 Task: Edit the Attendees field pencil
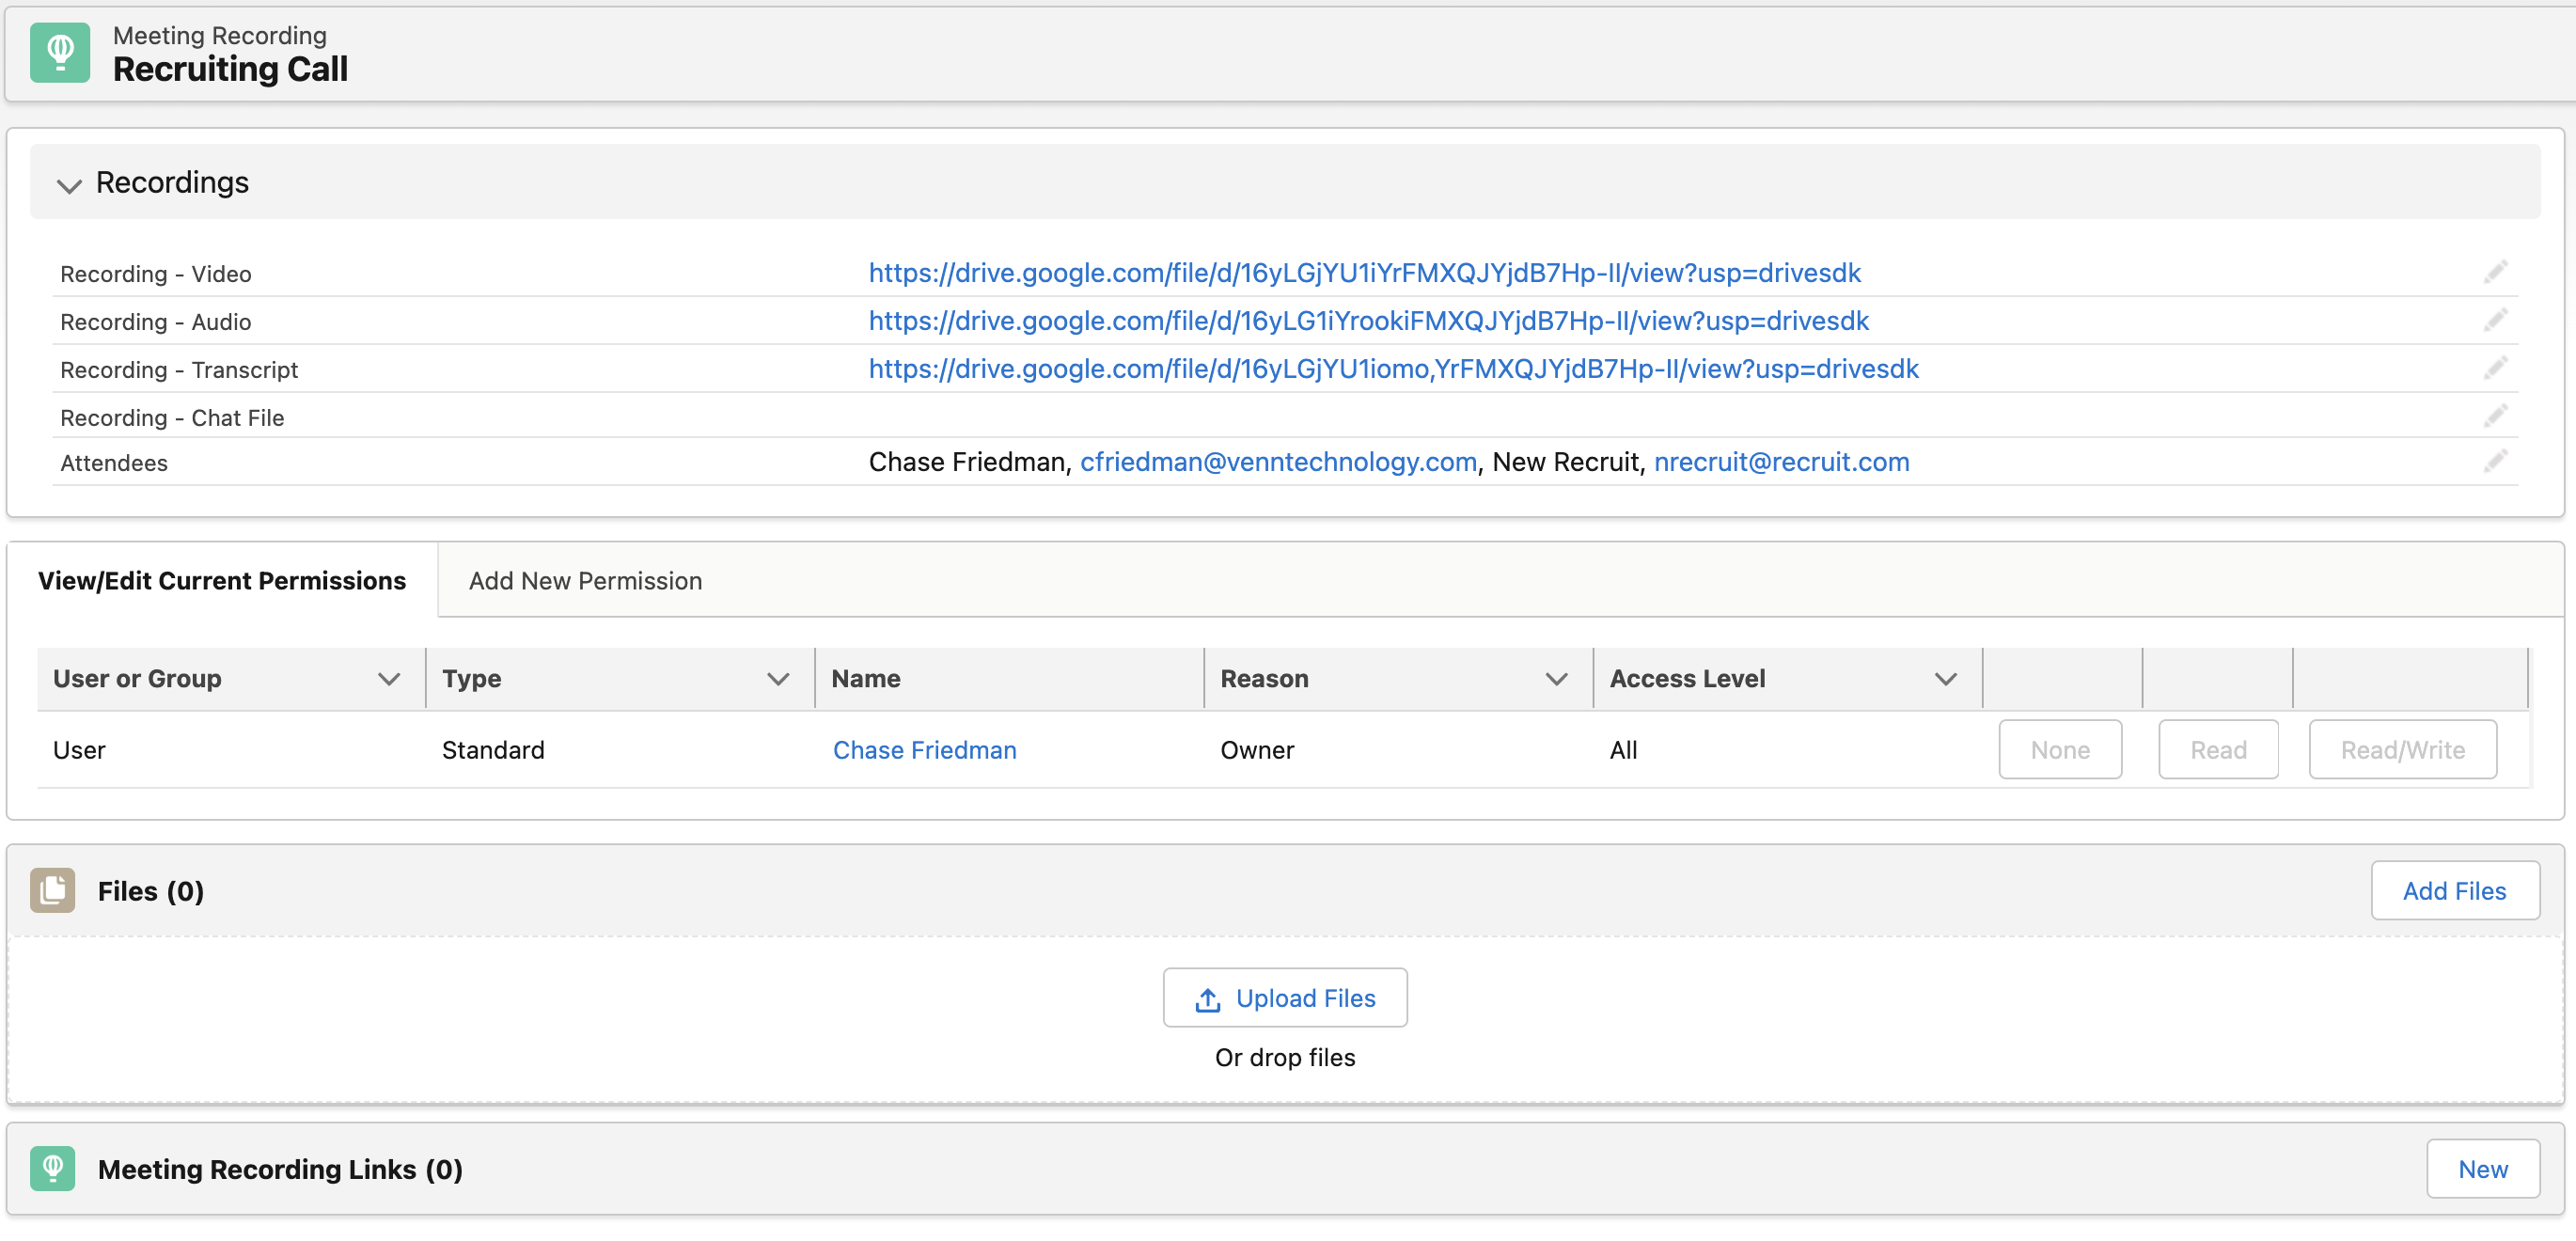[2497, 461]
